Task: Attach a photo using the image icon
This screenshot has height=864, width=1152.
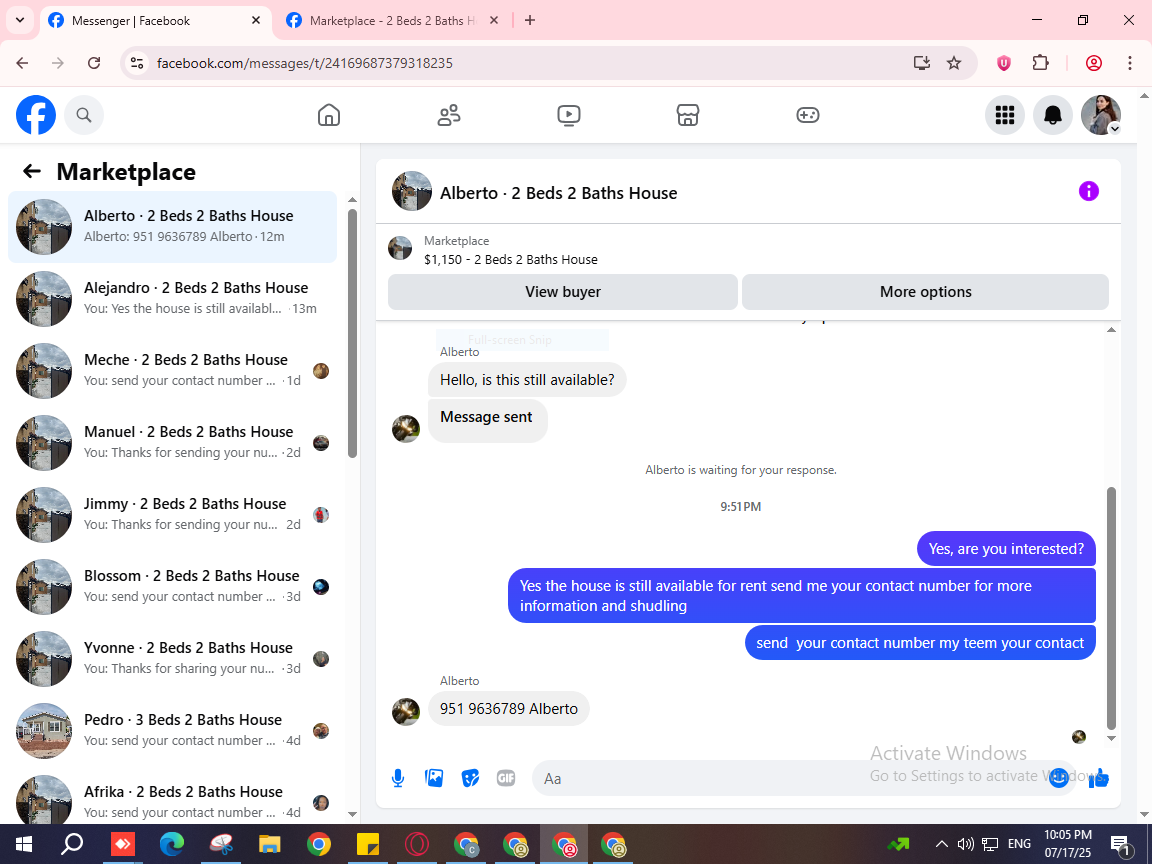Action: tap(434, 778)
